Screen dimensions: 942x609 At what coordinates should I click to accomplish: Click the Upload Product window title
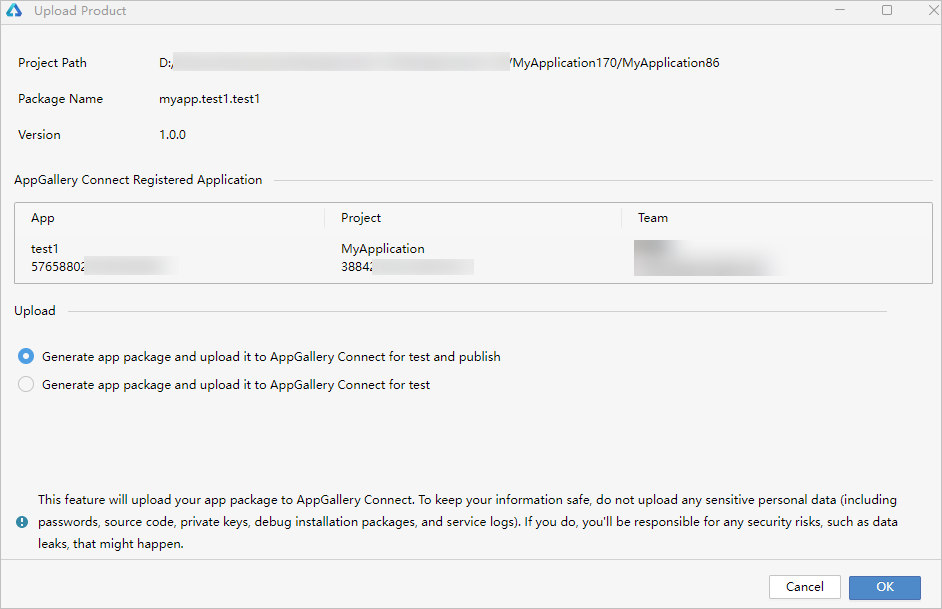(x=80, y=11)
